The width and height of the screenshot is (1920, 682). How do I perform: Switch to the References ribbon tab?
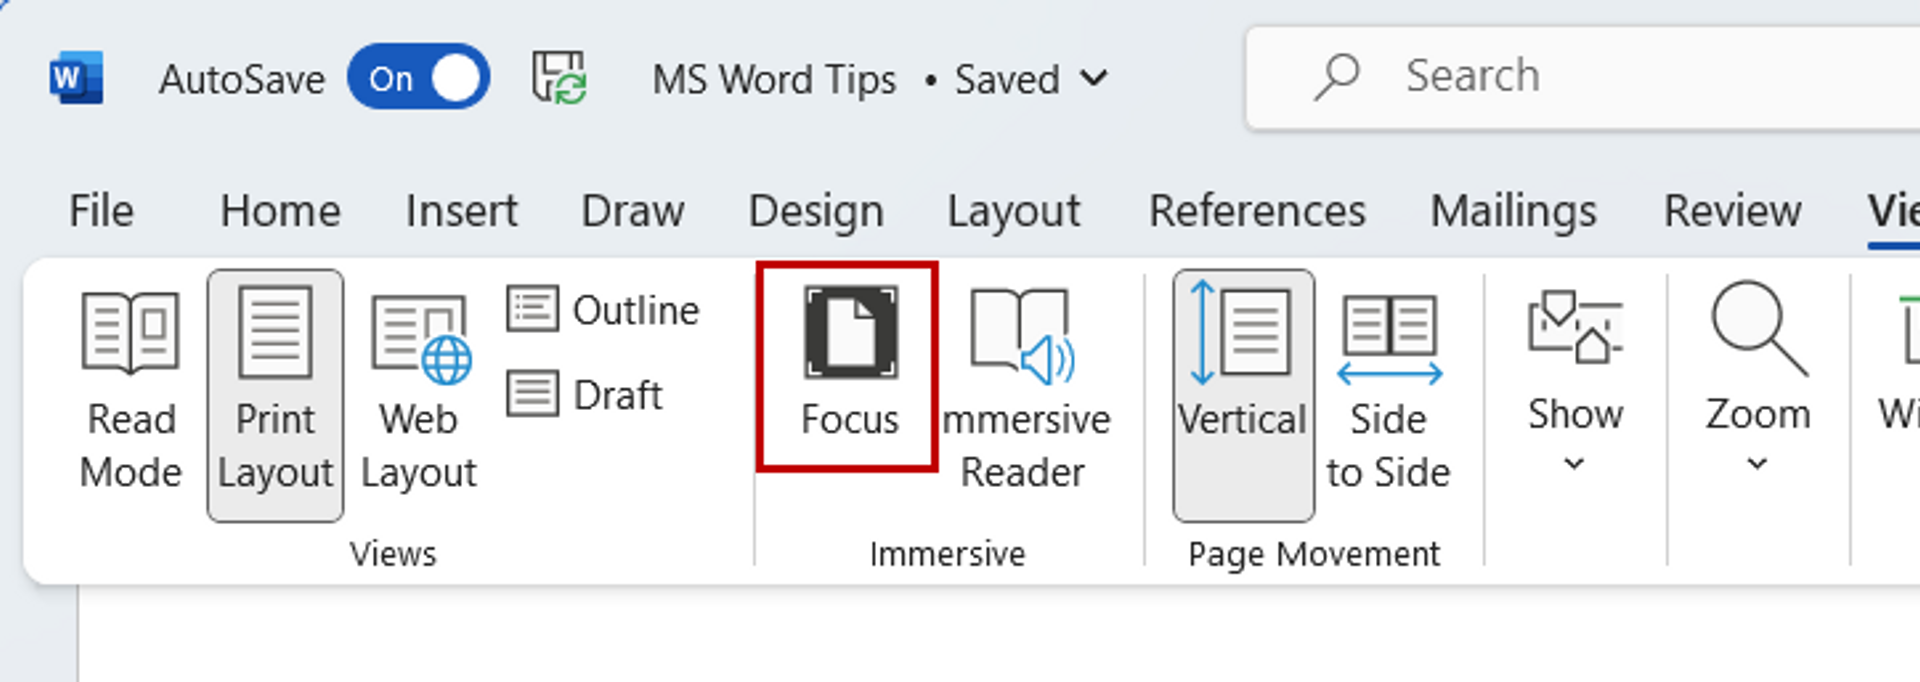(x=1257, y=211)
